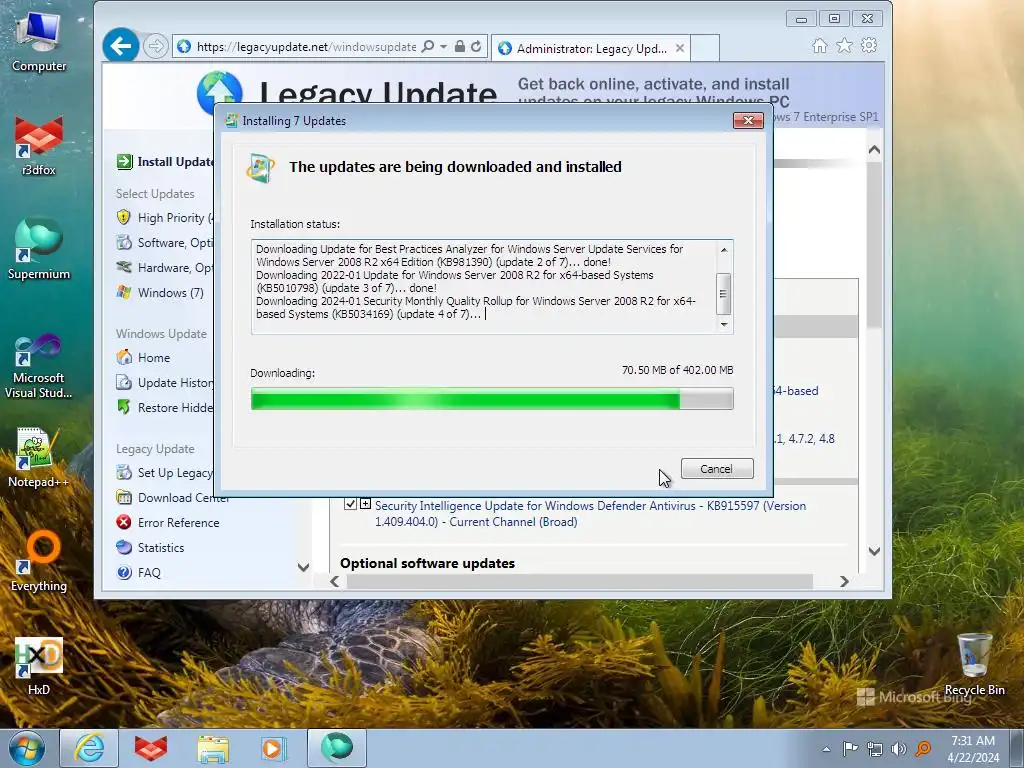Click Install Updates in the sidebar
The height and width of the screenshot is (768, 1024).
[175, 162]
